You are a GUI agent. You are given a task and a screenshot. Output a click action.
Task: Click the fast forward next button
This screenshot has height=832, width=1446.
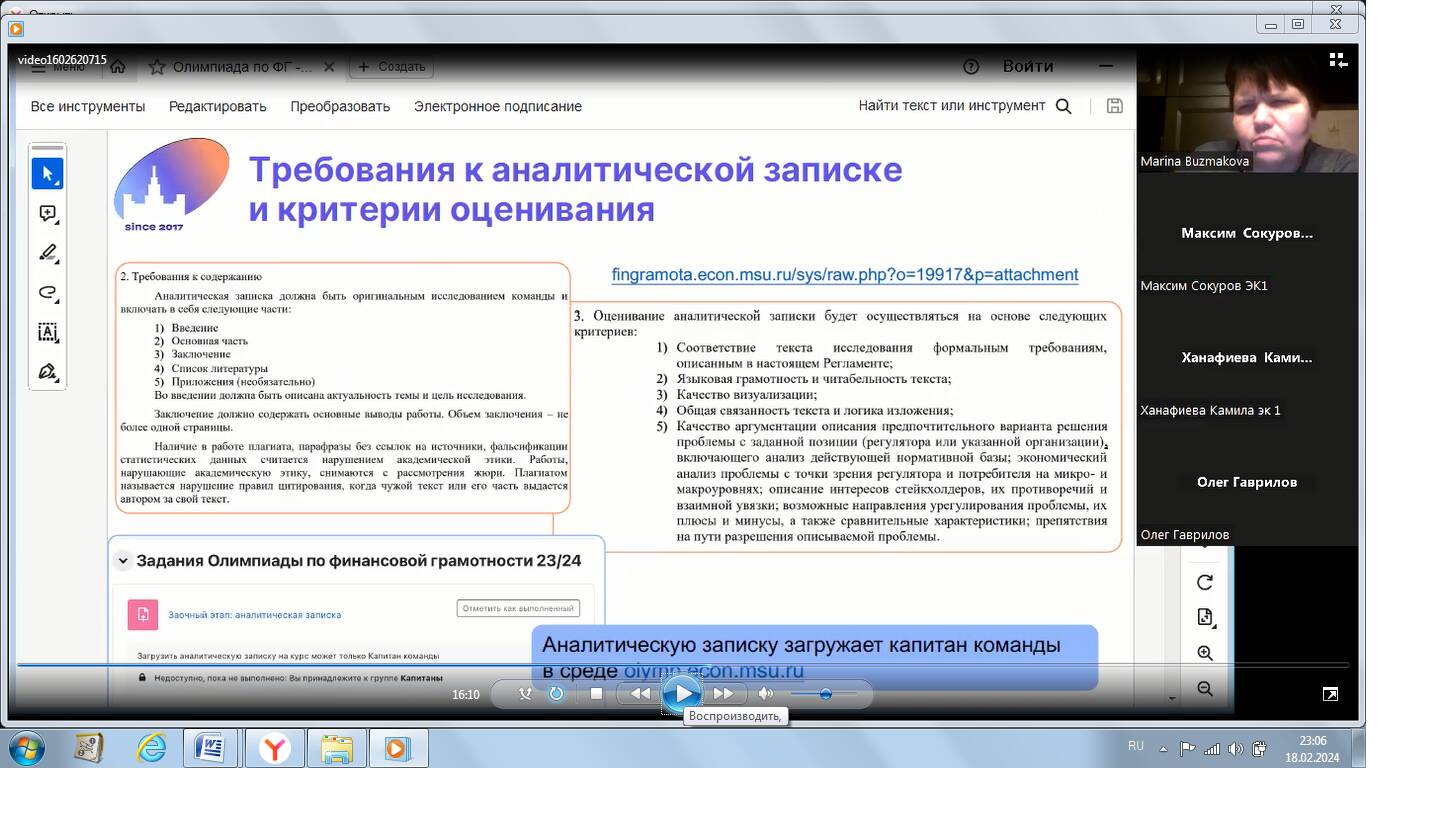(724, 693)
